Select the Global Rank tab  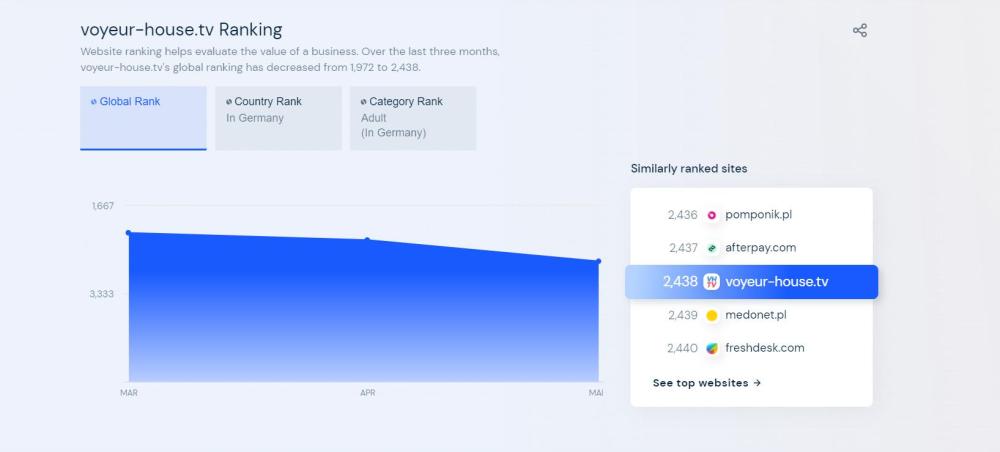coord(143,117)
